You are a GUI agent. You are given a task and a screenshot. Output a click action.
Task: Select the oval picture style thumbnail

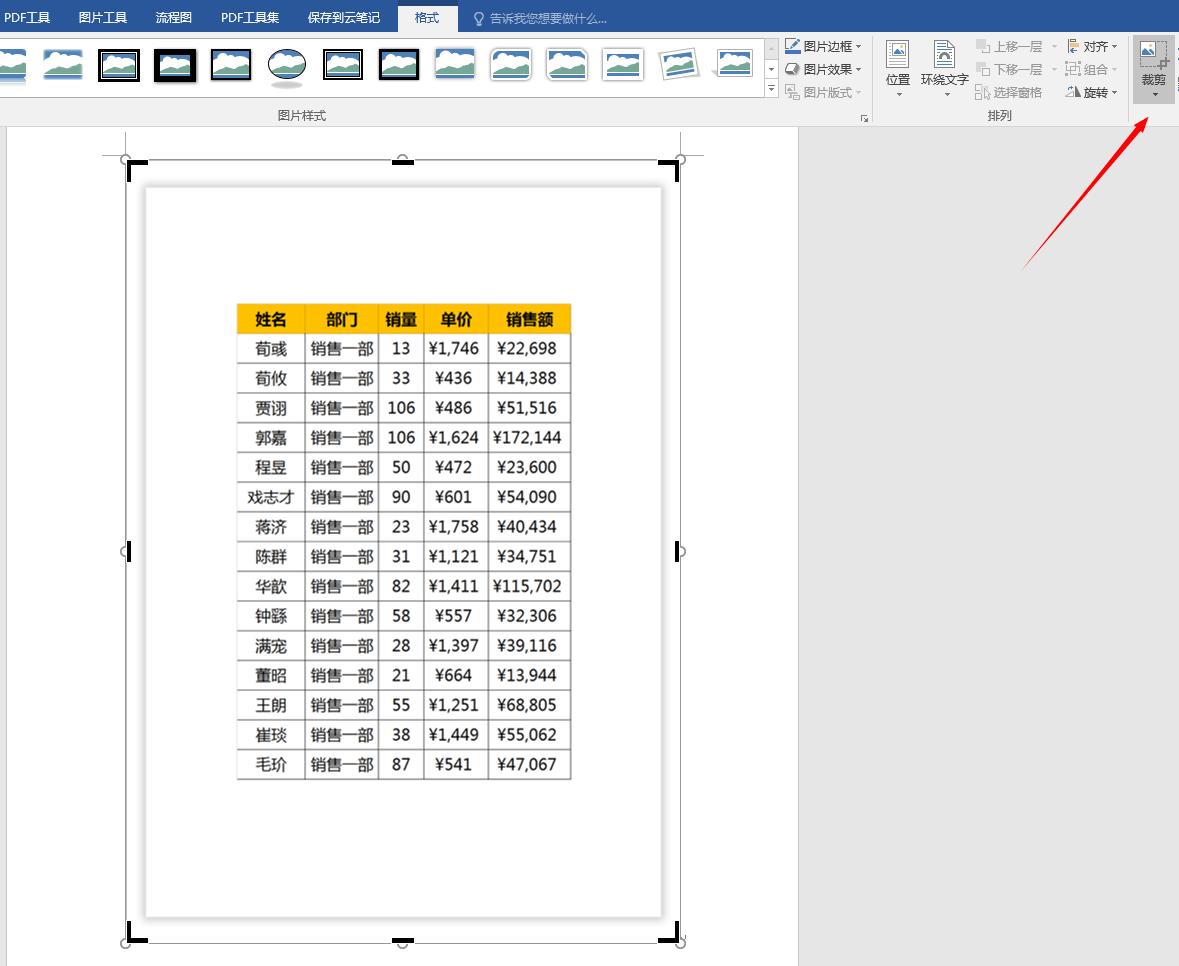coord(286,65)
